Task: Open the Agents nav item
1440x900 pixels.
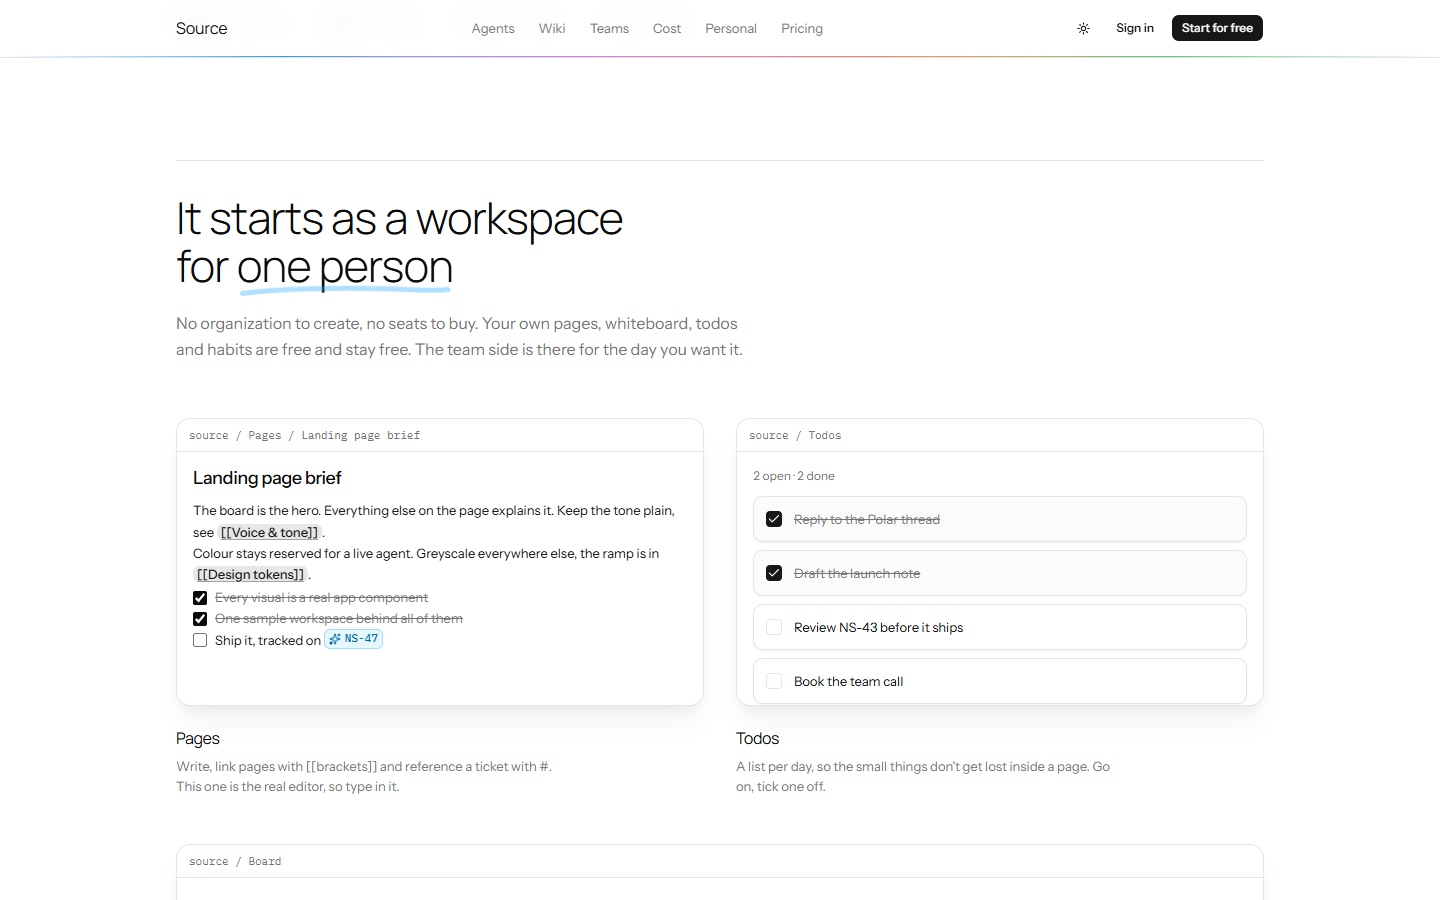Action: point(493,28)
